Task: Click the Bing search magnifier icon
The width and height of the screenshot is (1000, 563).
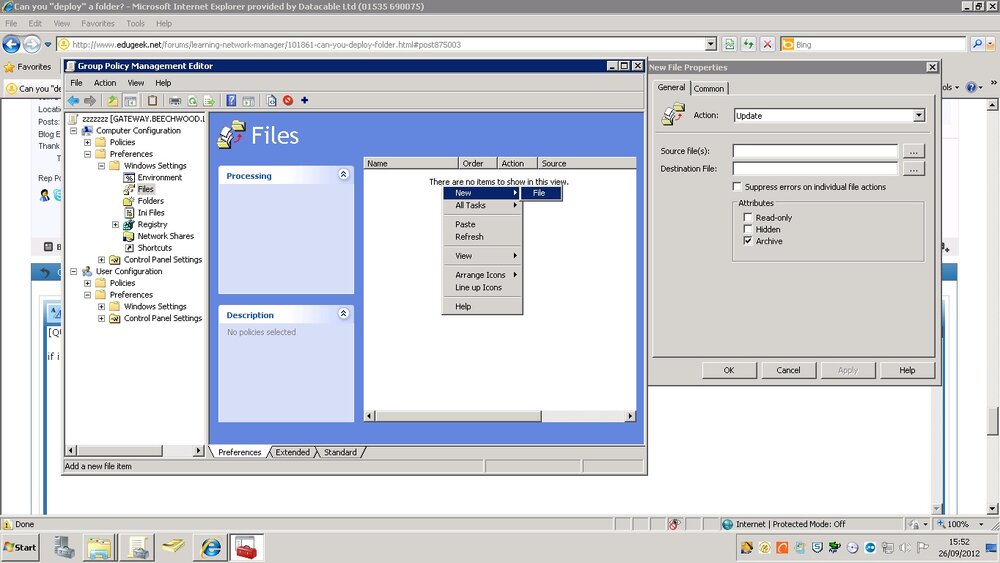Action: click(x=976, y=44)
